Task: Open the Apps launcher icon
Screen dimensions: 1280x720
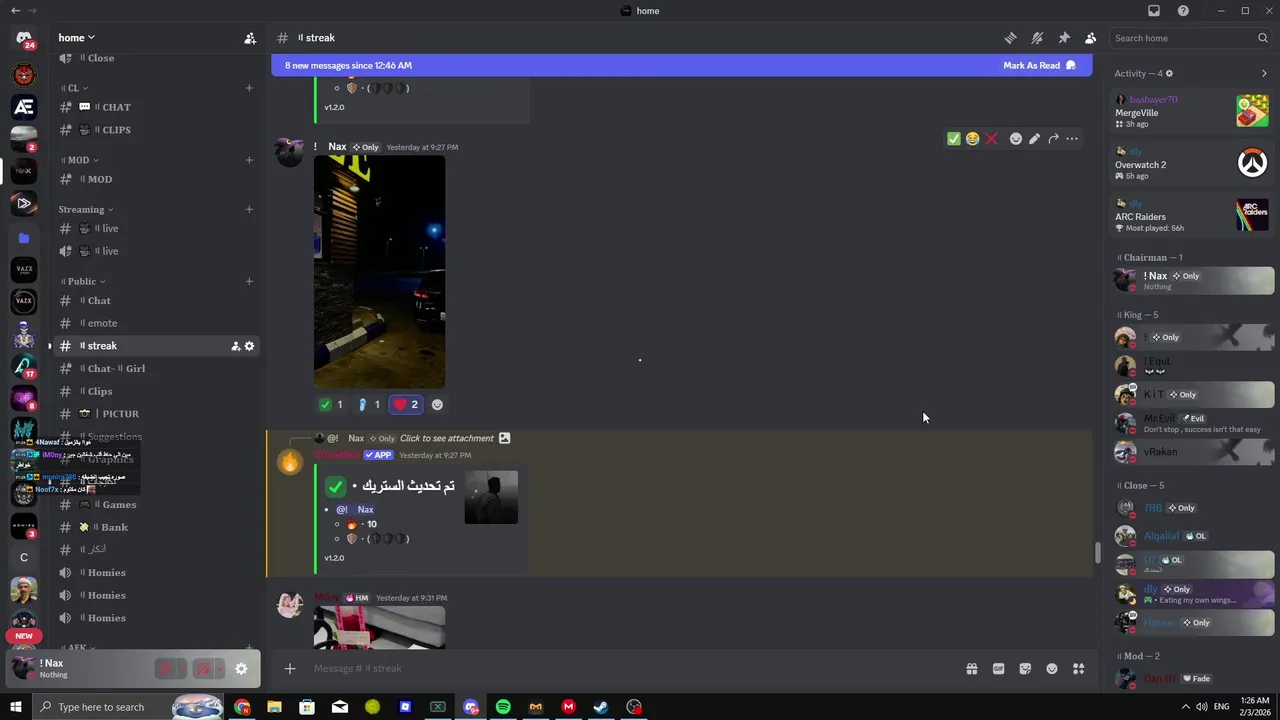Action: pyautogui.click(x=1079, y=669)
